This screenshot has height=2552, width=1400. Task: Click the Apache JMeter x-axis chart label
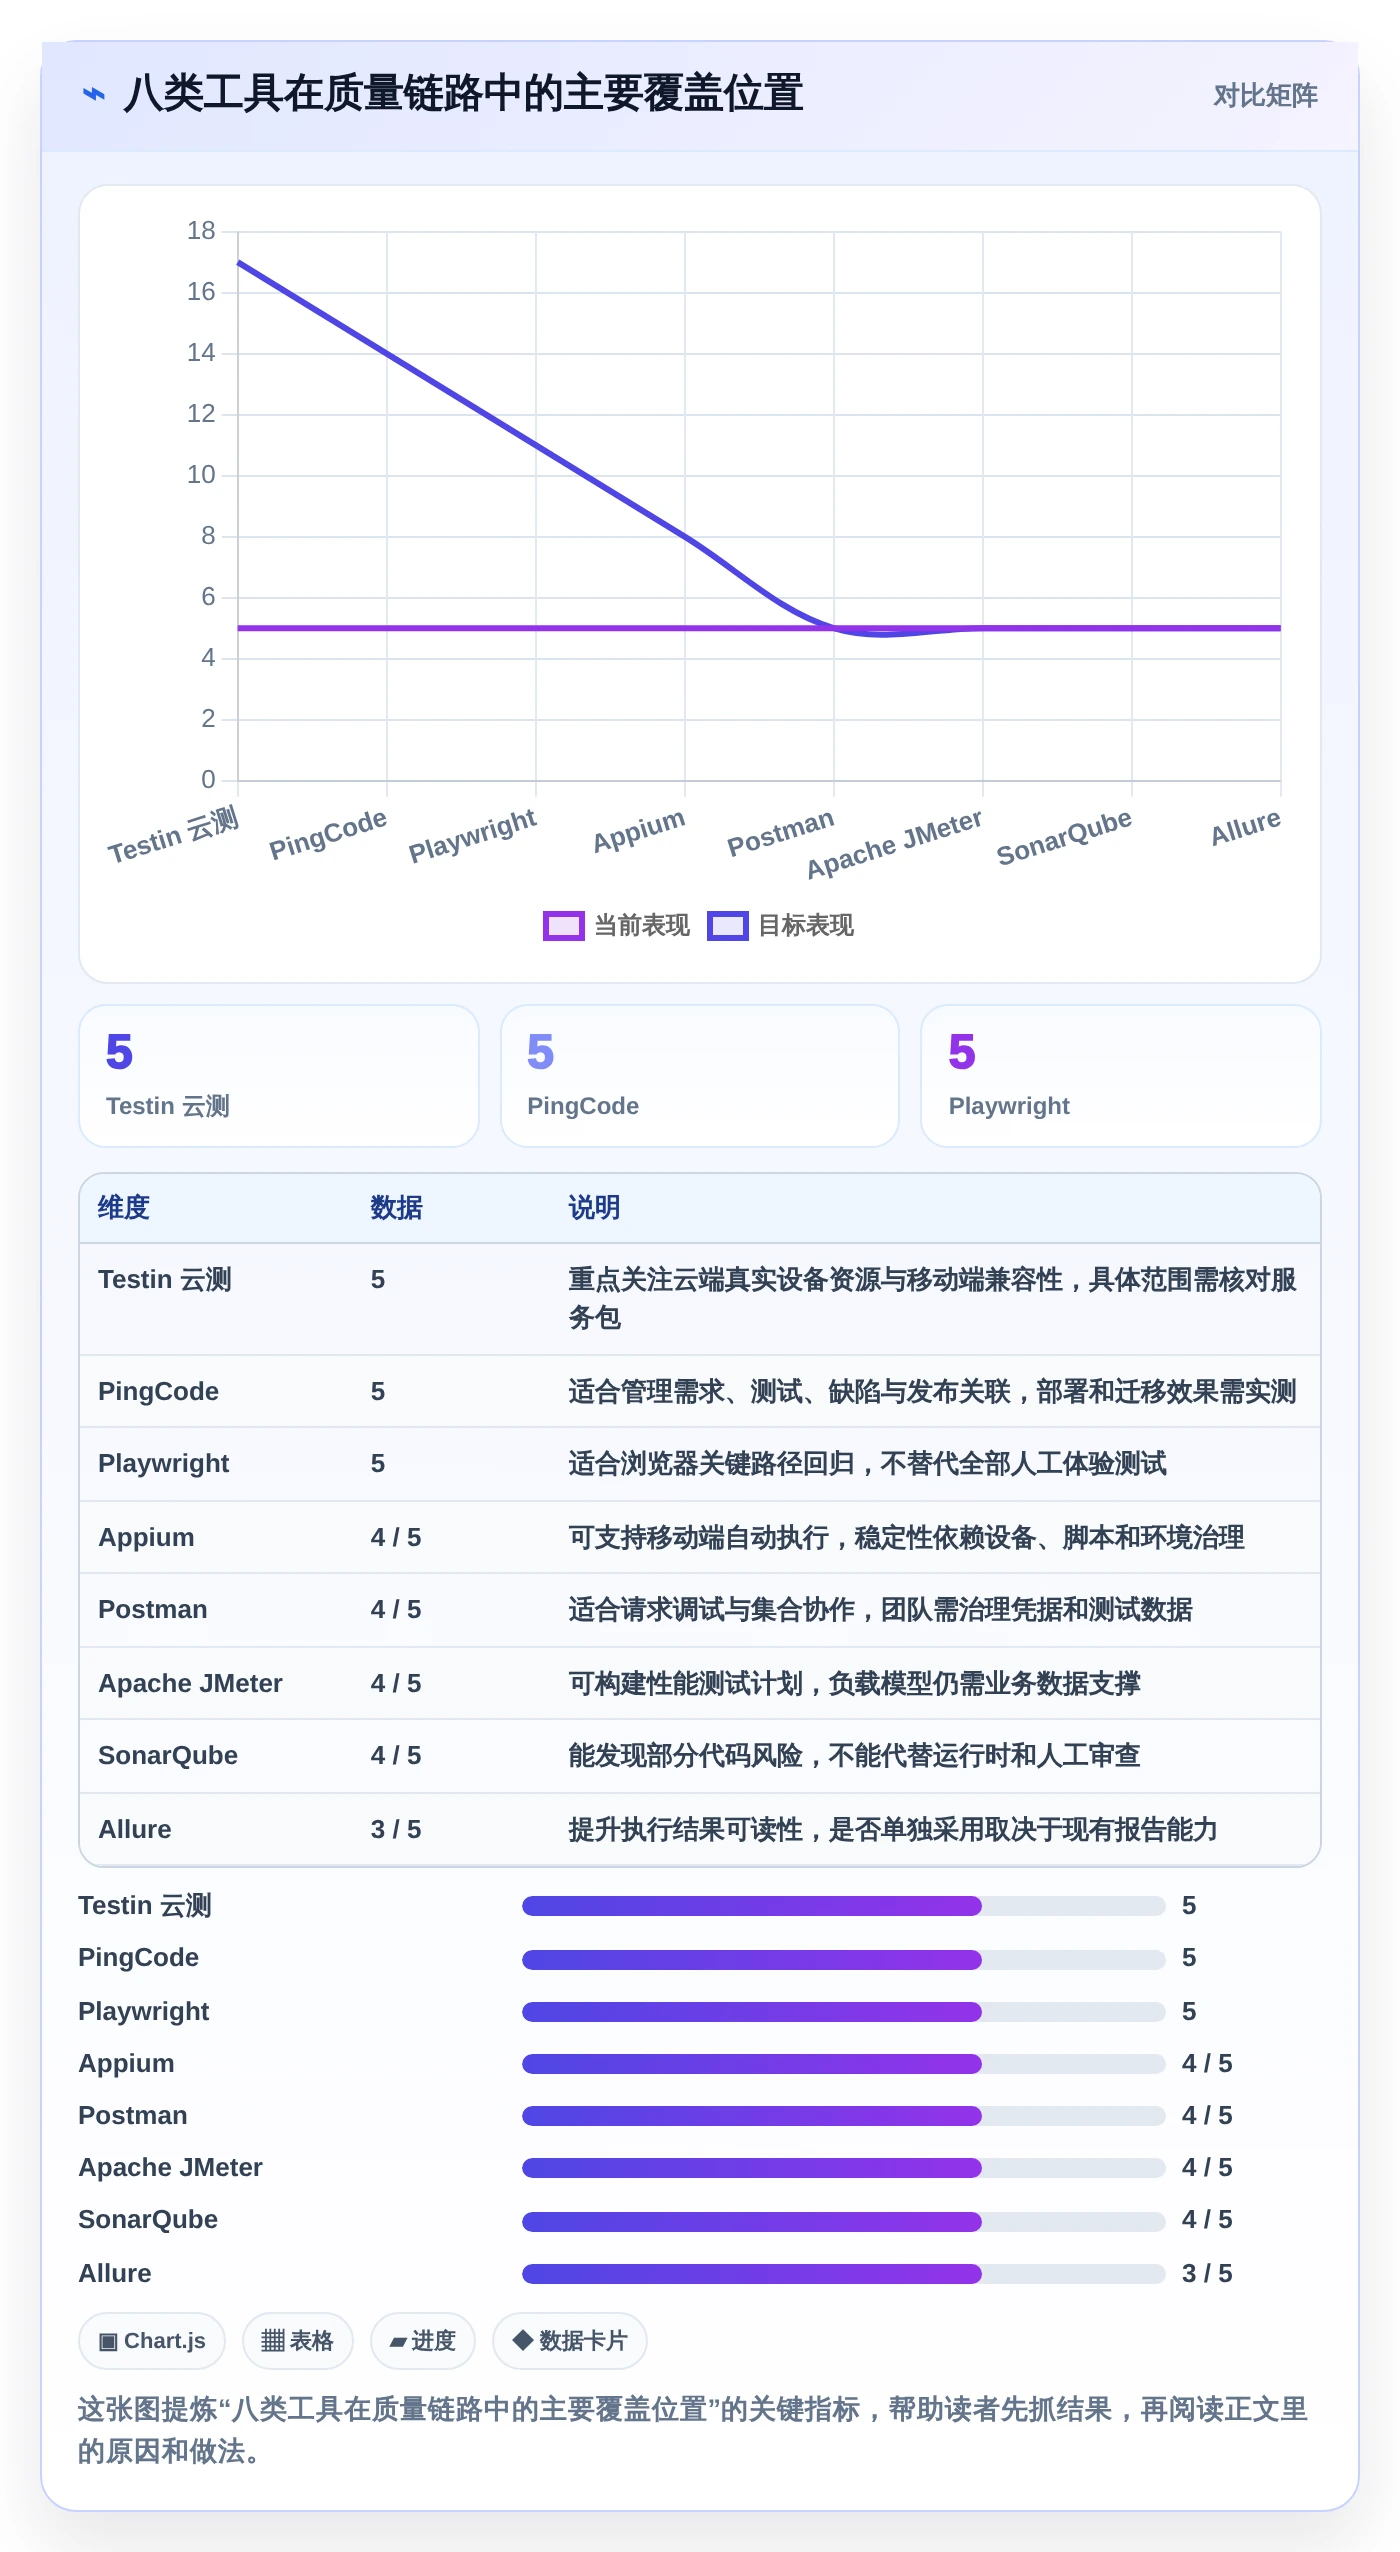894,845
